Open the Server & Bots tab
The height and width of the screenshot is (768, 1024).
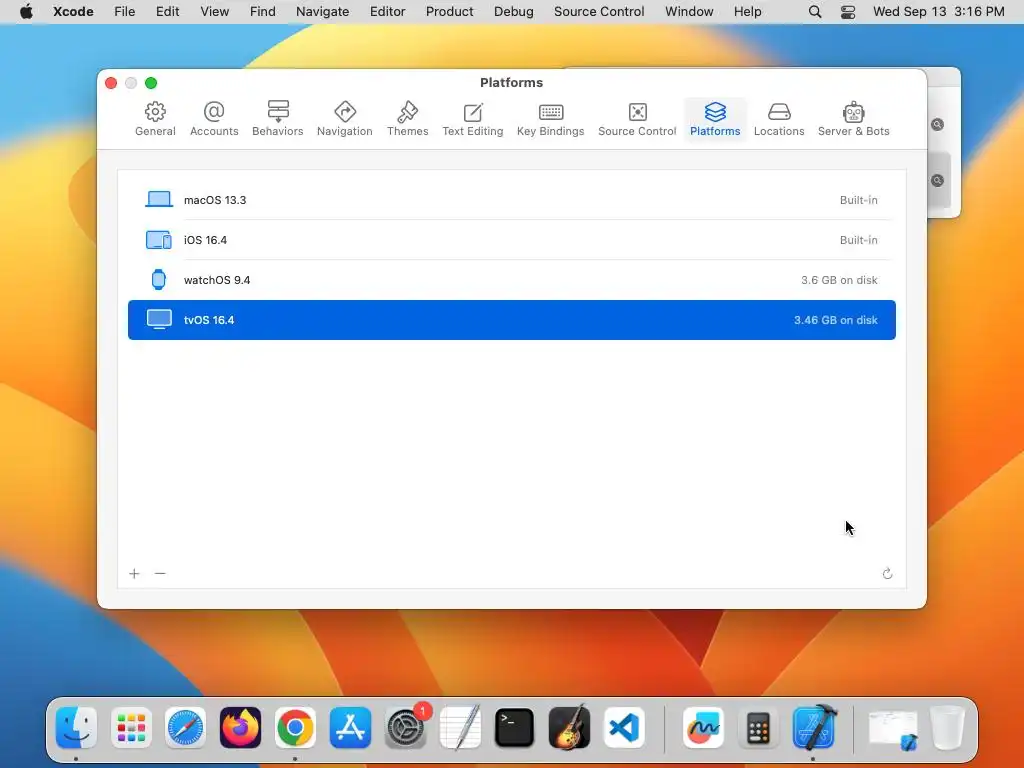pyautogui.click(x=854, y=119)
